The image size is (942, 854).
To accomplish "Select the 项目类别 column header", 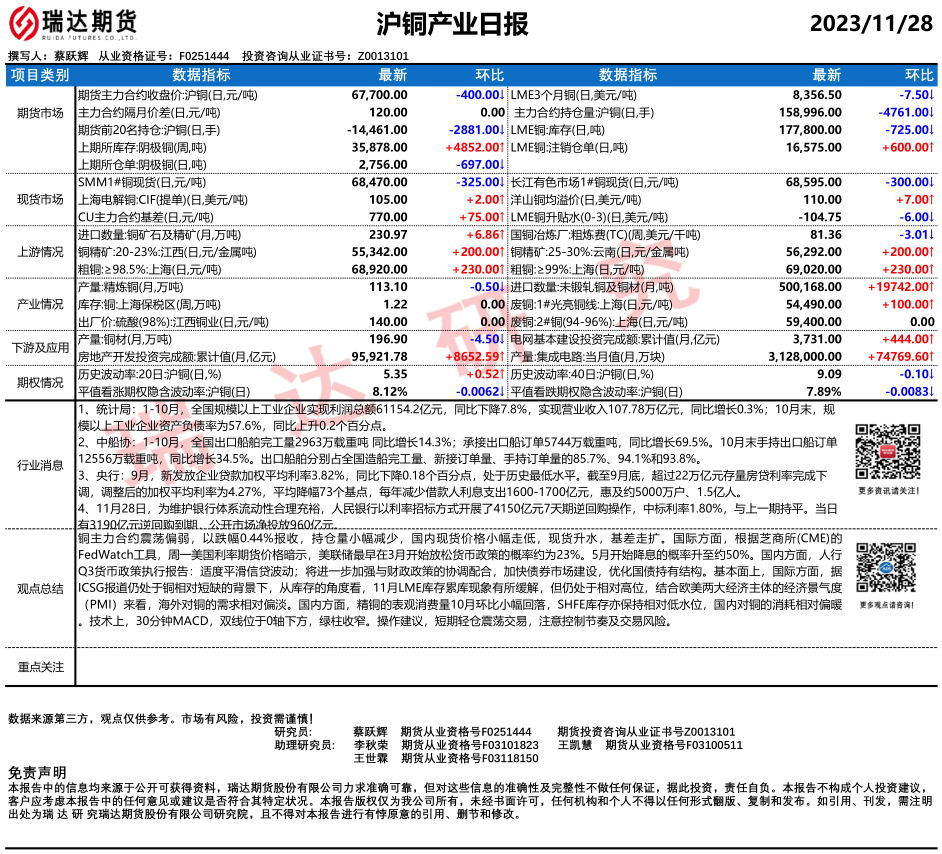I will pyautogui.click(x=40, y=76).
